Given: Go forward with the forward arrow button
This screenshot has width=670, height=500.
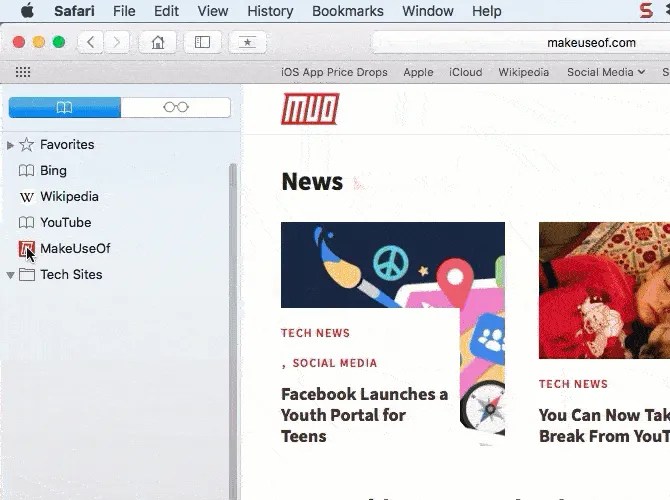Looking at the screenshot, I should (x=116, y=42).
